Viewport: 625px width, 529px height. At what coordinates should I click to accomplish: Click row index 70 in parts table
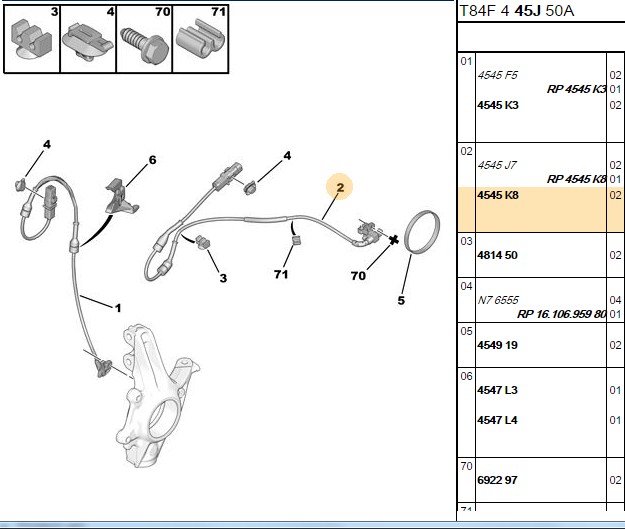coord(466,466)
